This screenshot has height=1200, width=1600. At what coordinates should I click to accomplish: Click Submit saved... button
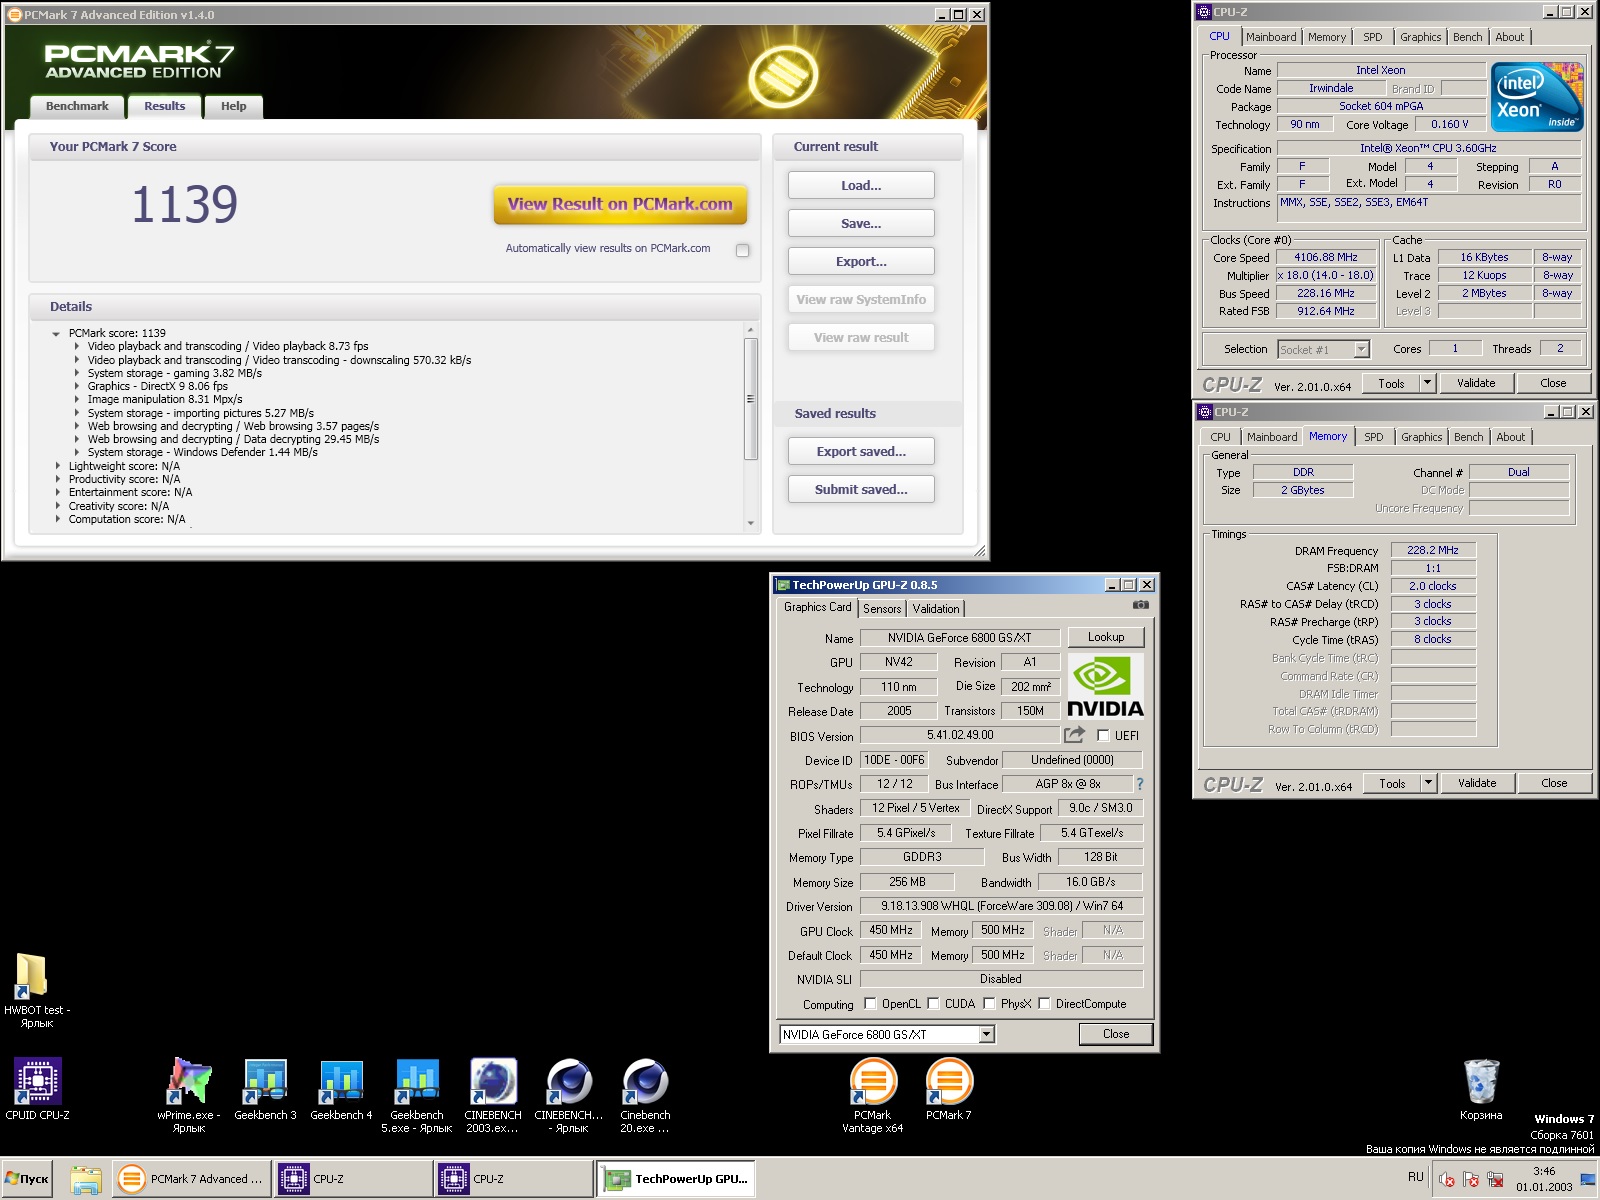pos(861,489)
